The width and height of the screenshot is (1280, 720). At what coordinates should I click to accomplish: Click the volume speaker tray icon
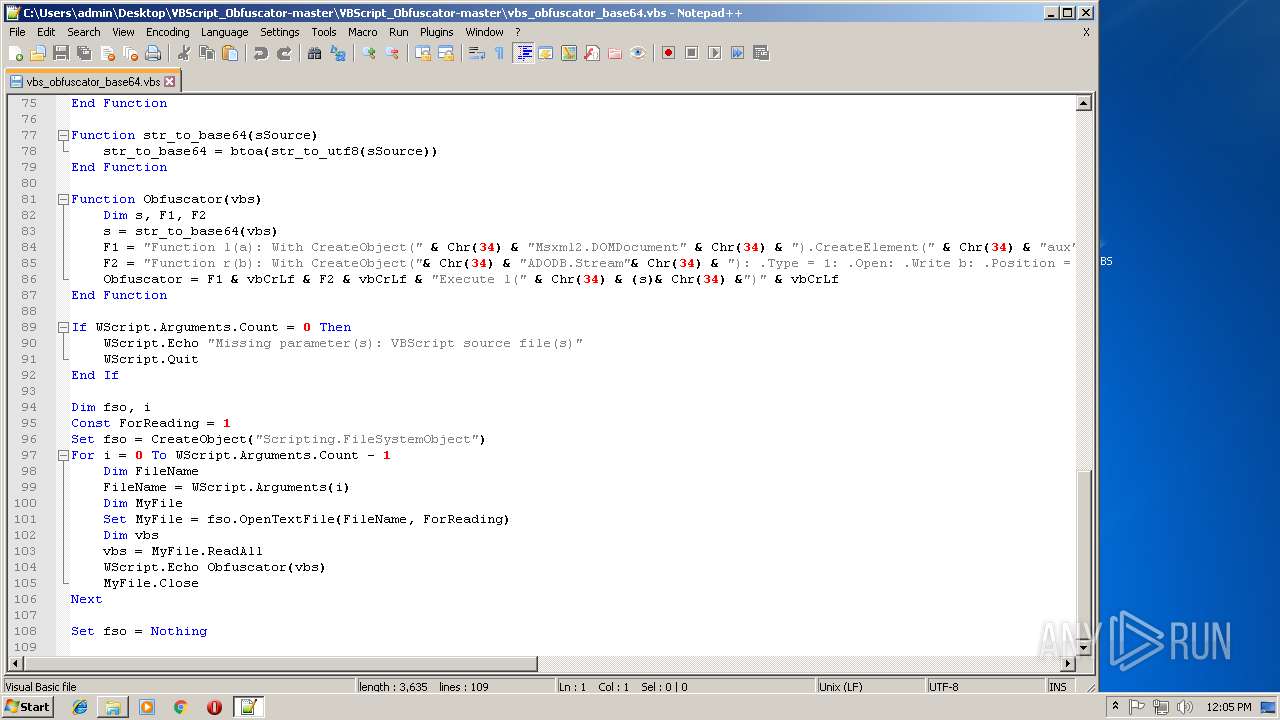[x=1186, y=707]
